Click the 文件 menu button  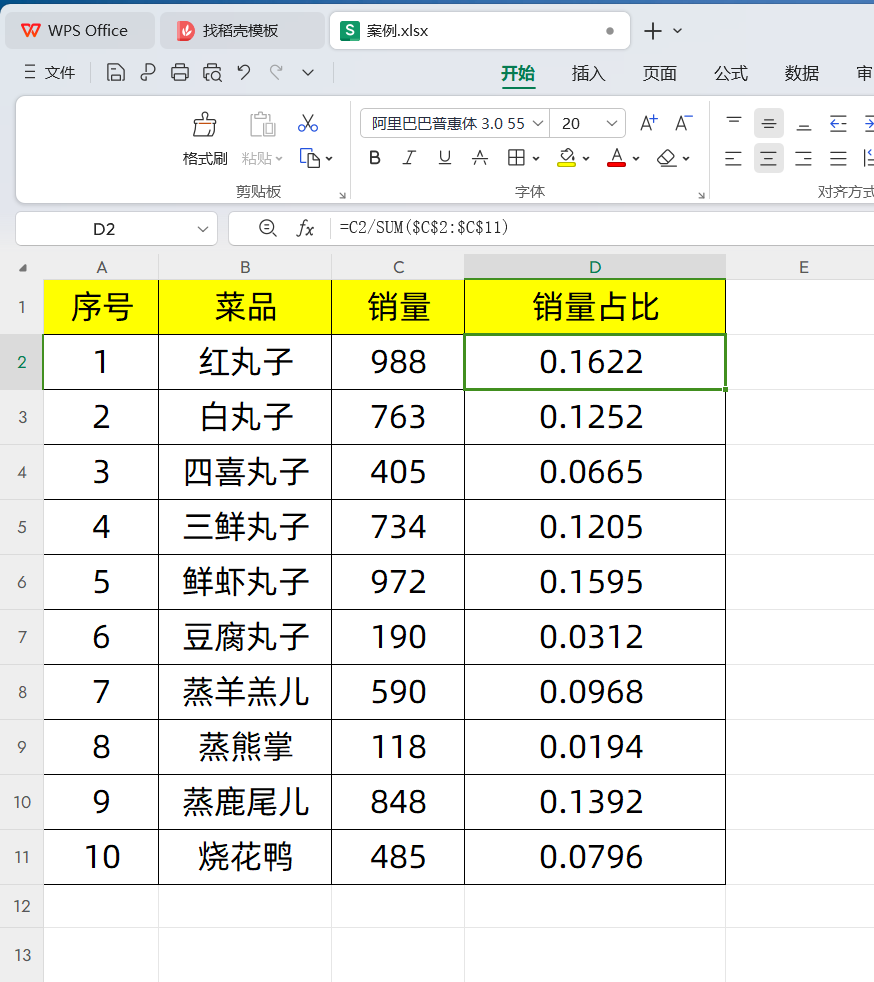[62, 72]
